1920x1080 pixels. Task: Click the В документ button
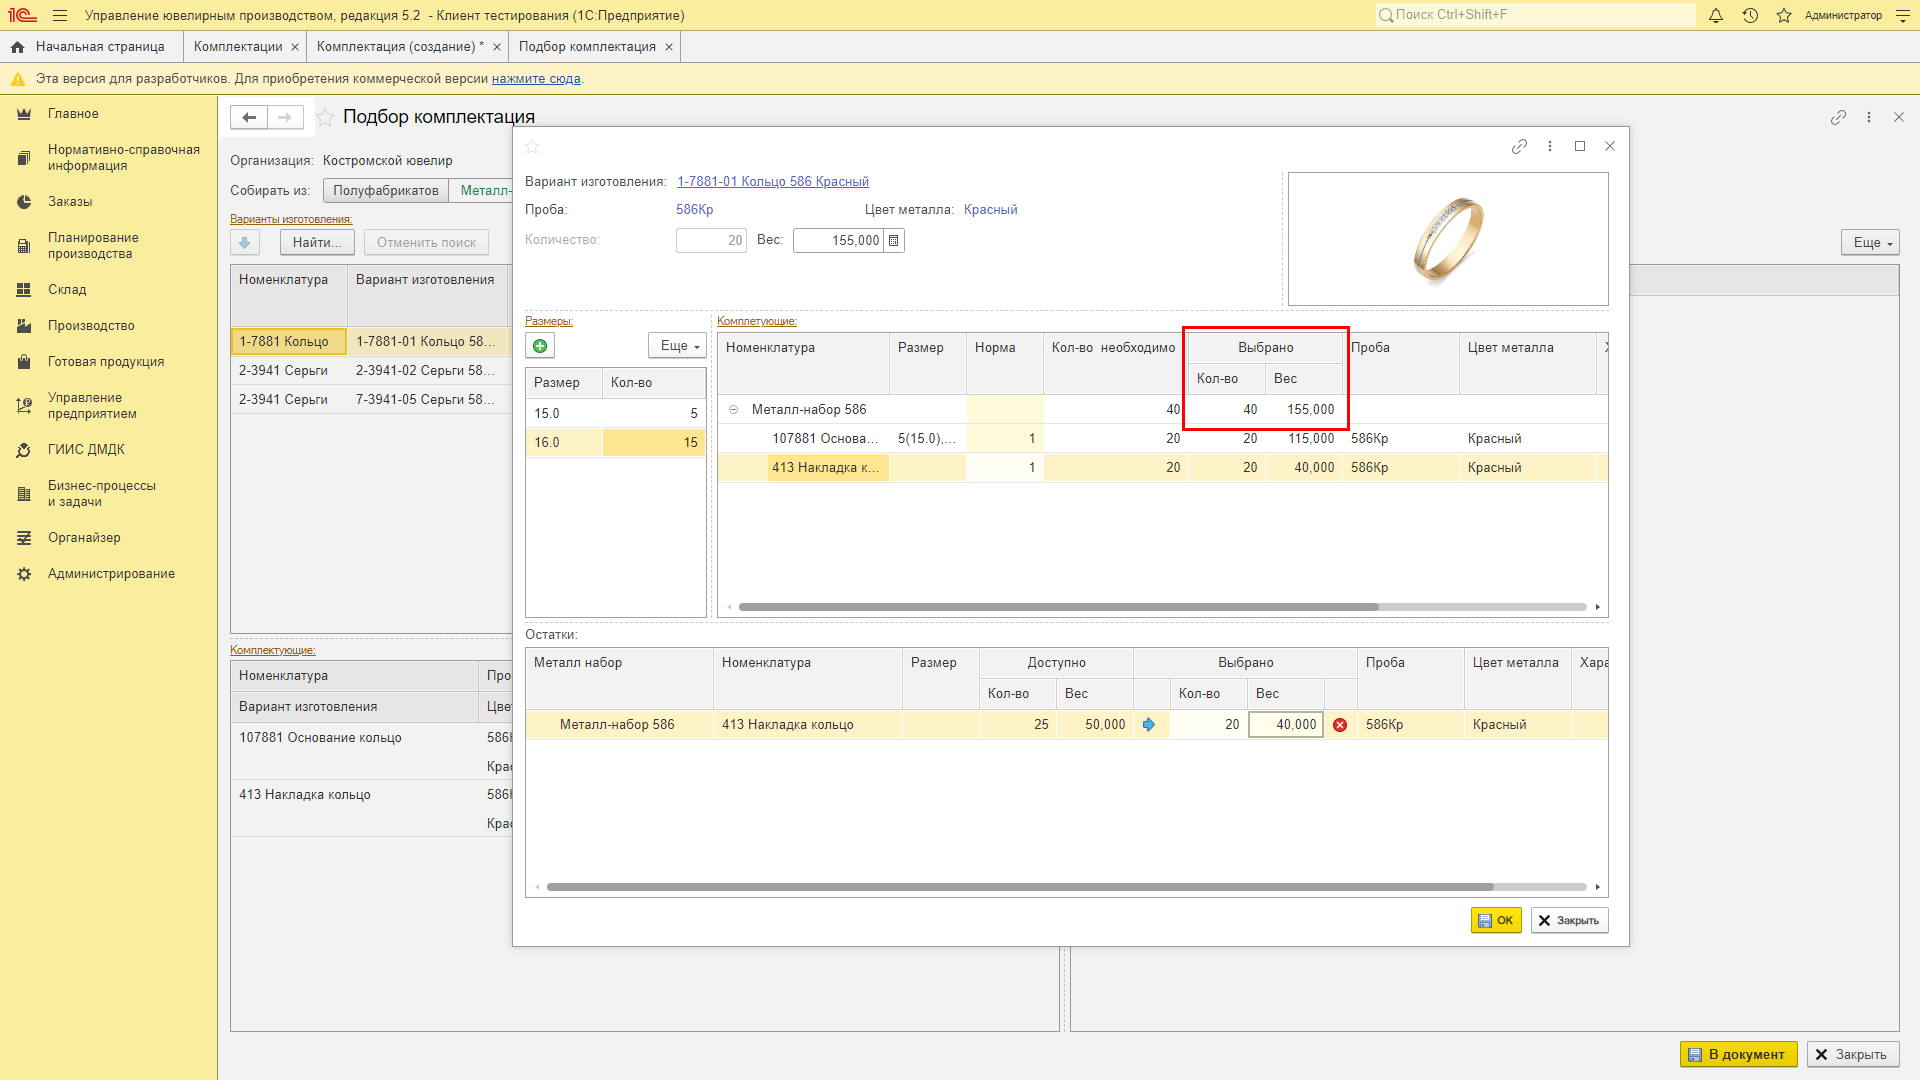[1738, 1055]
